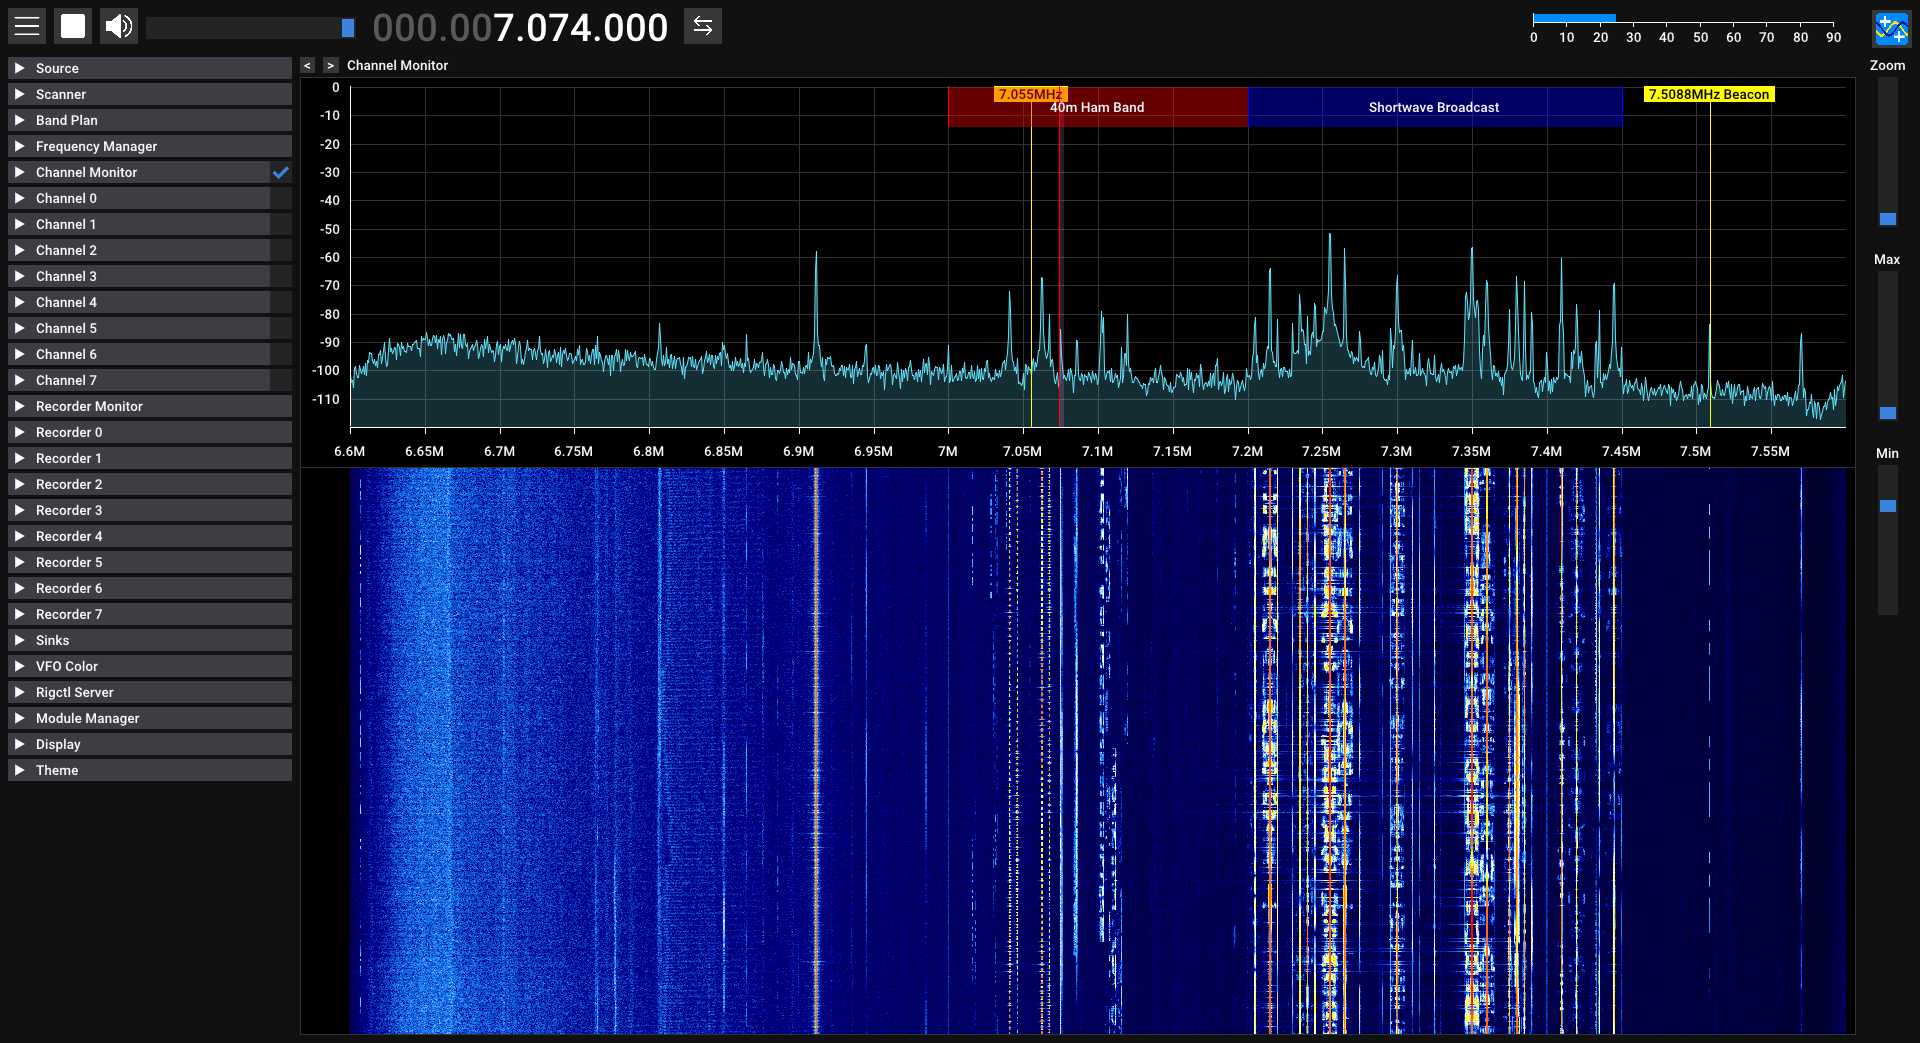1920x1043 pixels.
Task: Mute audio with the speaker icon
Action: coord(119,26)
